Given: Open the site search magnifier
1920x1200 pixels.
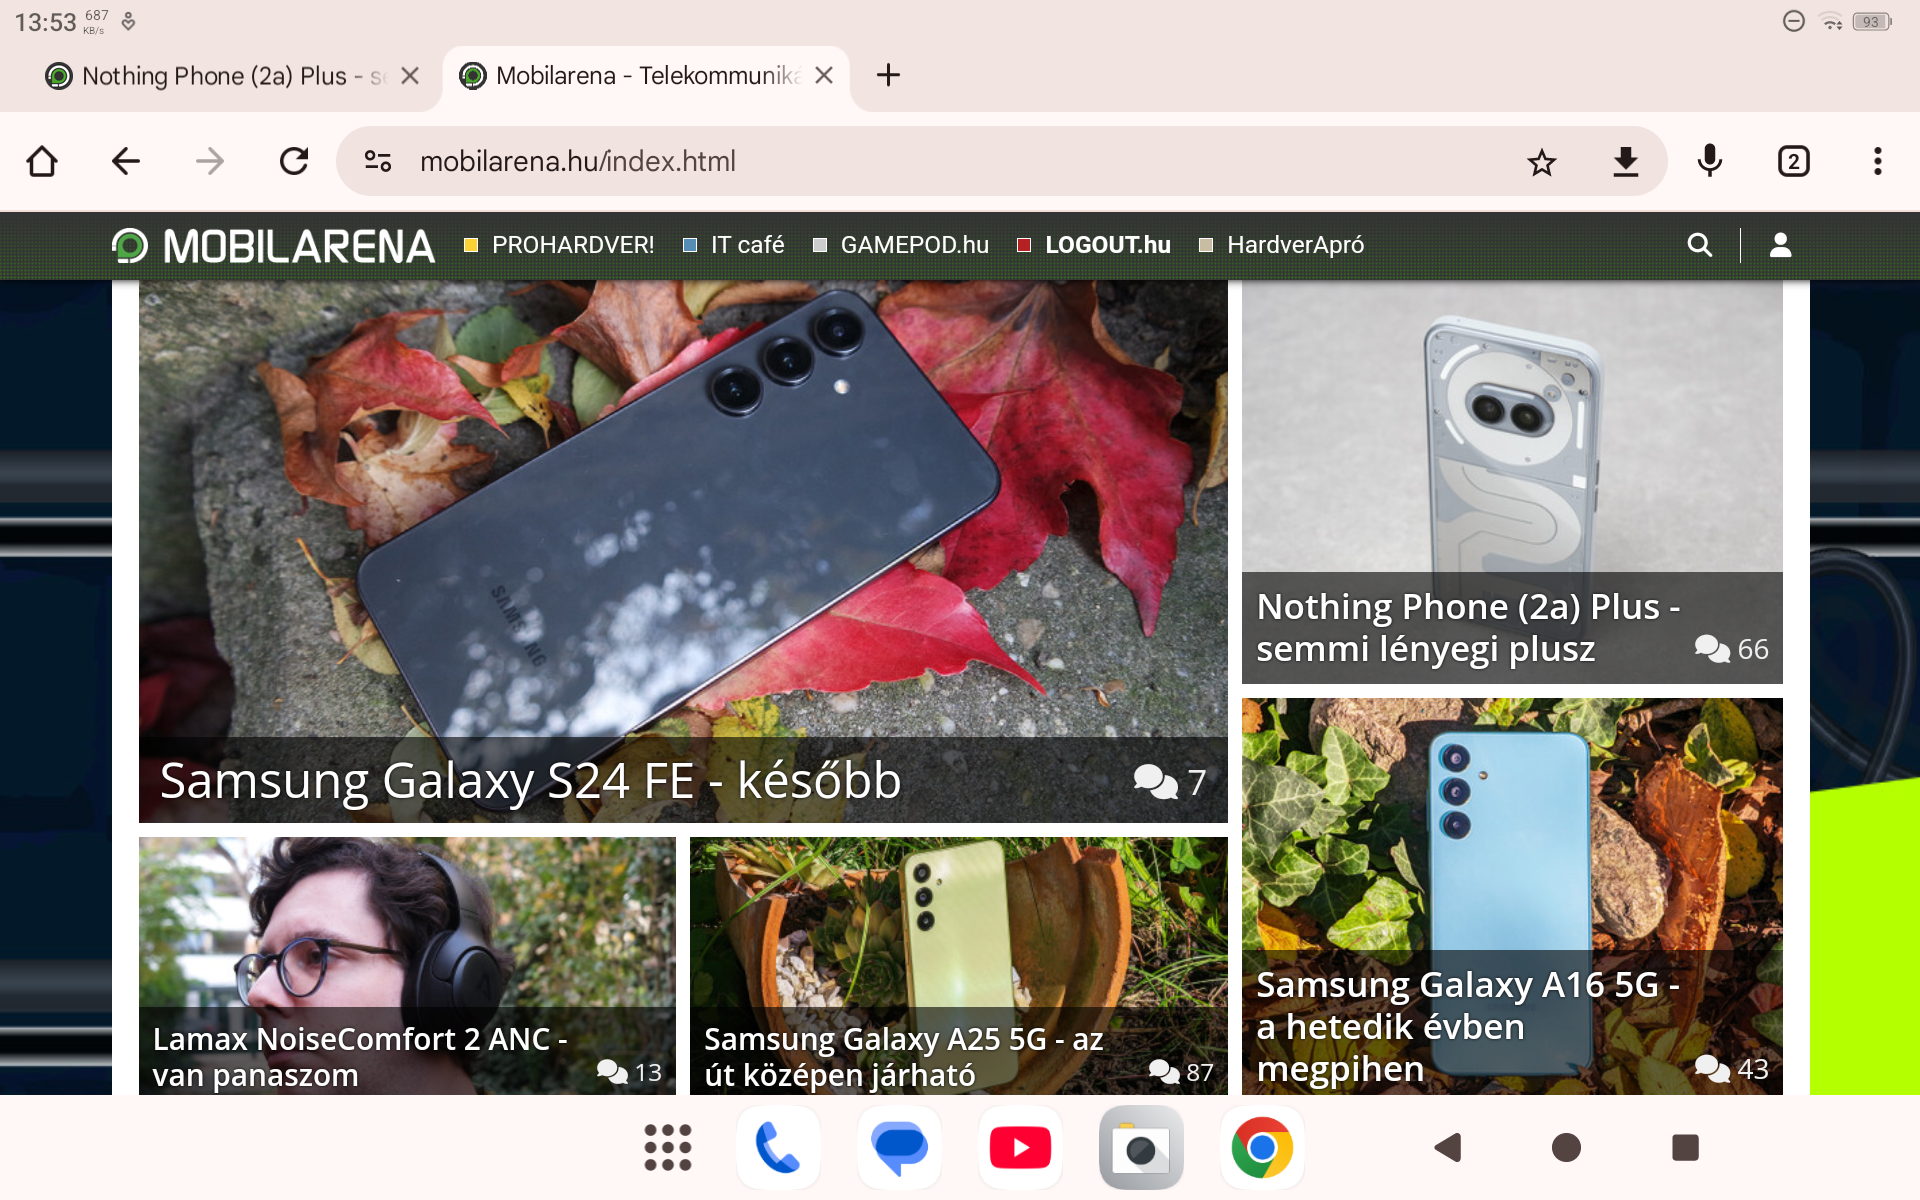Looking at the screenshot, I should [1699, 245].
